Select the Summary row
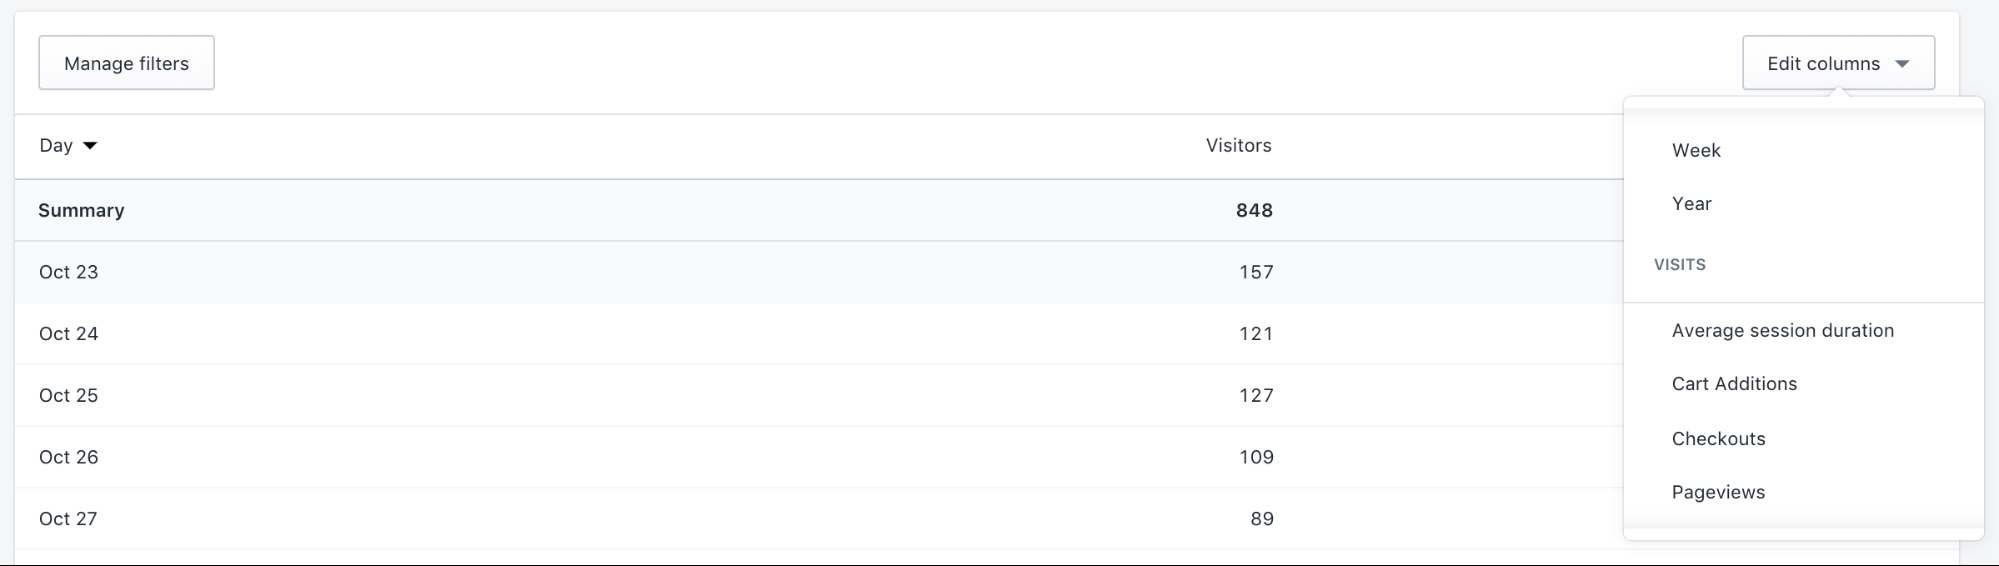The image size is (1999, 566). [81, 210]
